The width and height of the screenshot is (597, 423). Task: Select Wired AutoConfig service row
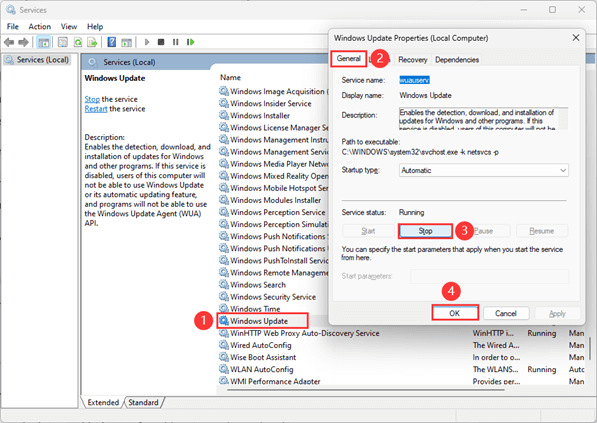[261, 345]
